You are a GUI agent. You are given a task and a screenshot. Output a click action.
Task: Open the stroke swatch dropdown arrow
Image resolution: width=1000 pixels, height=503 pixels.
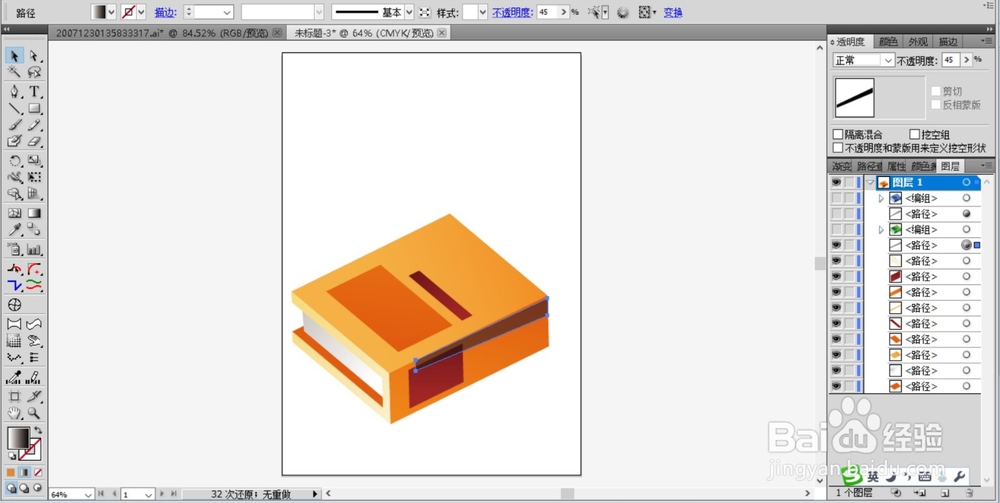pos(141,12)
